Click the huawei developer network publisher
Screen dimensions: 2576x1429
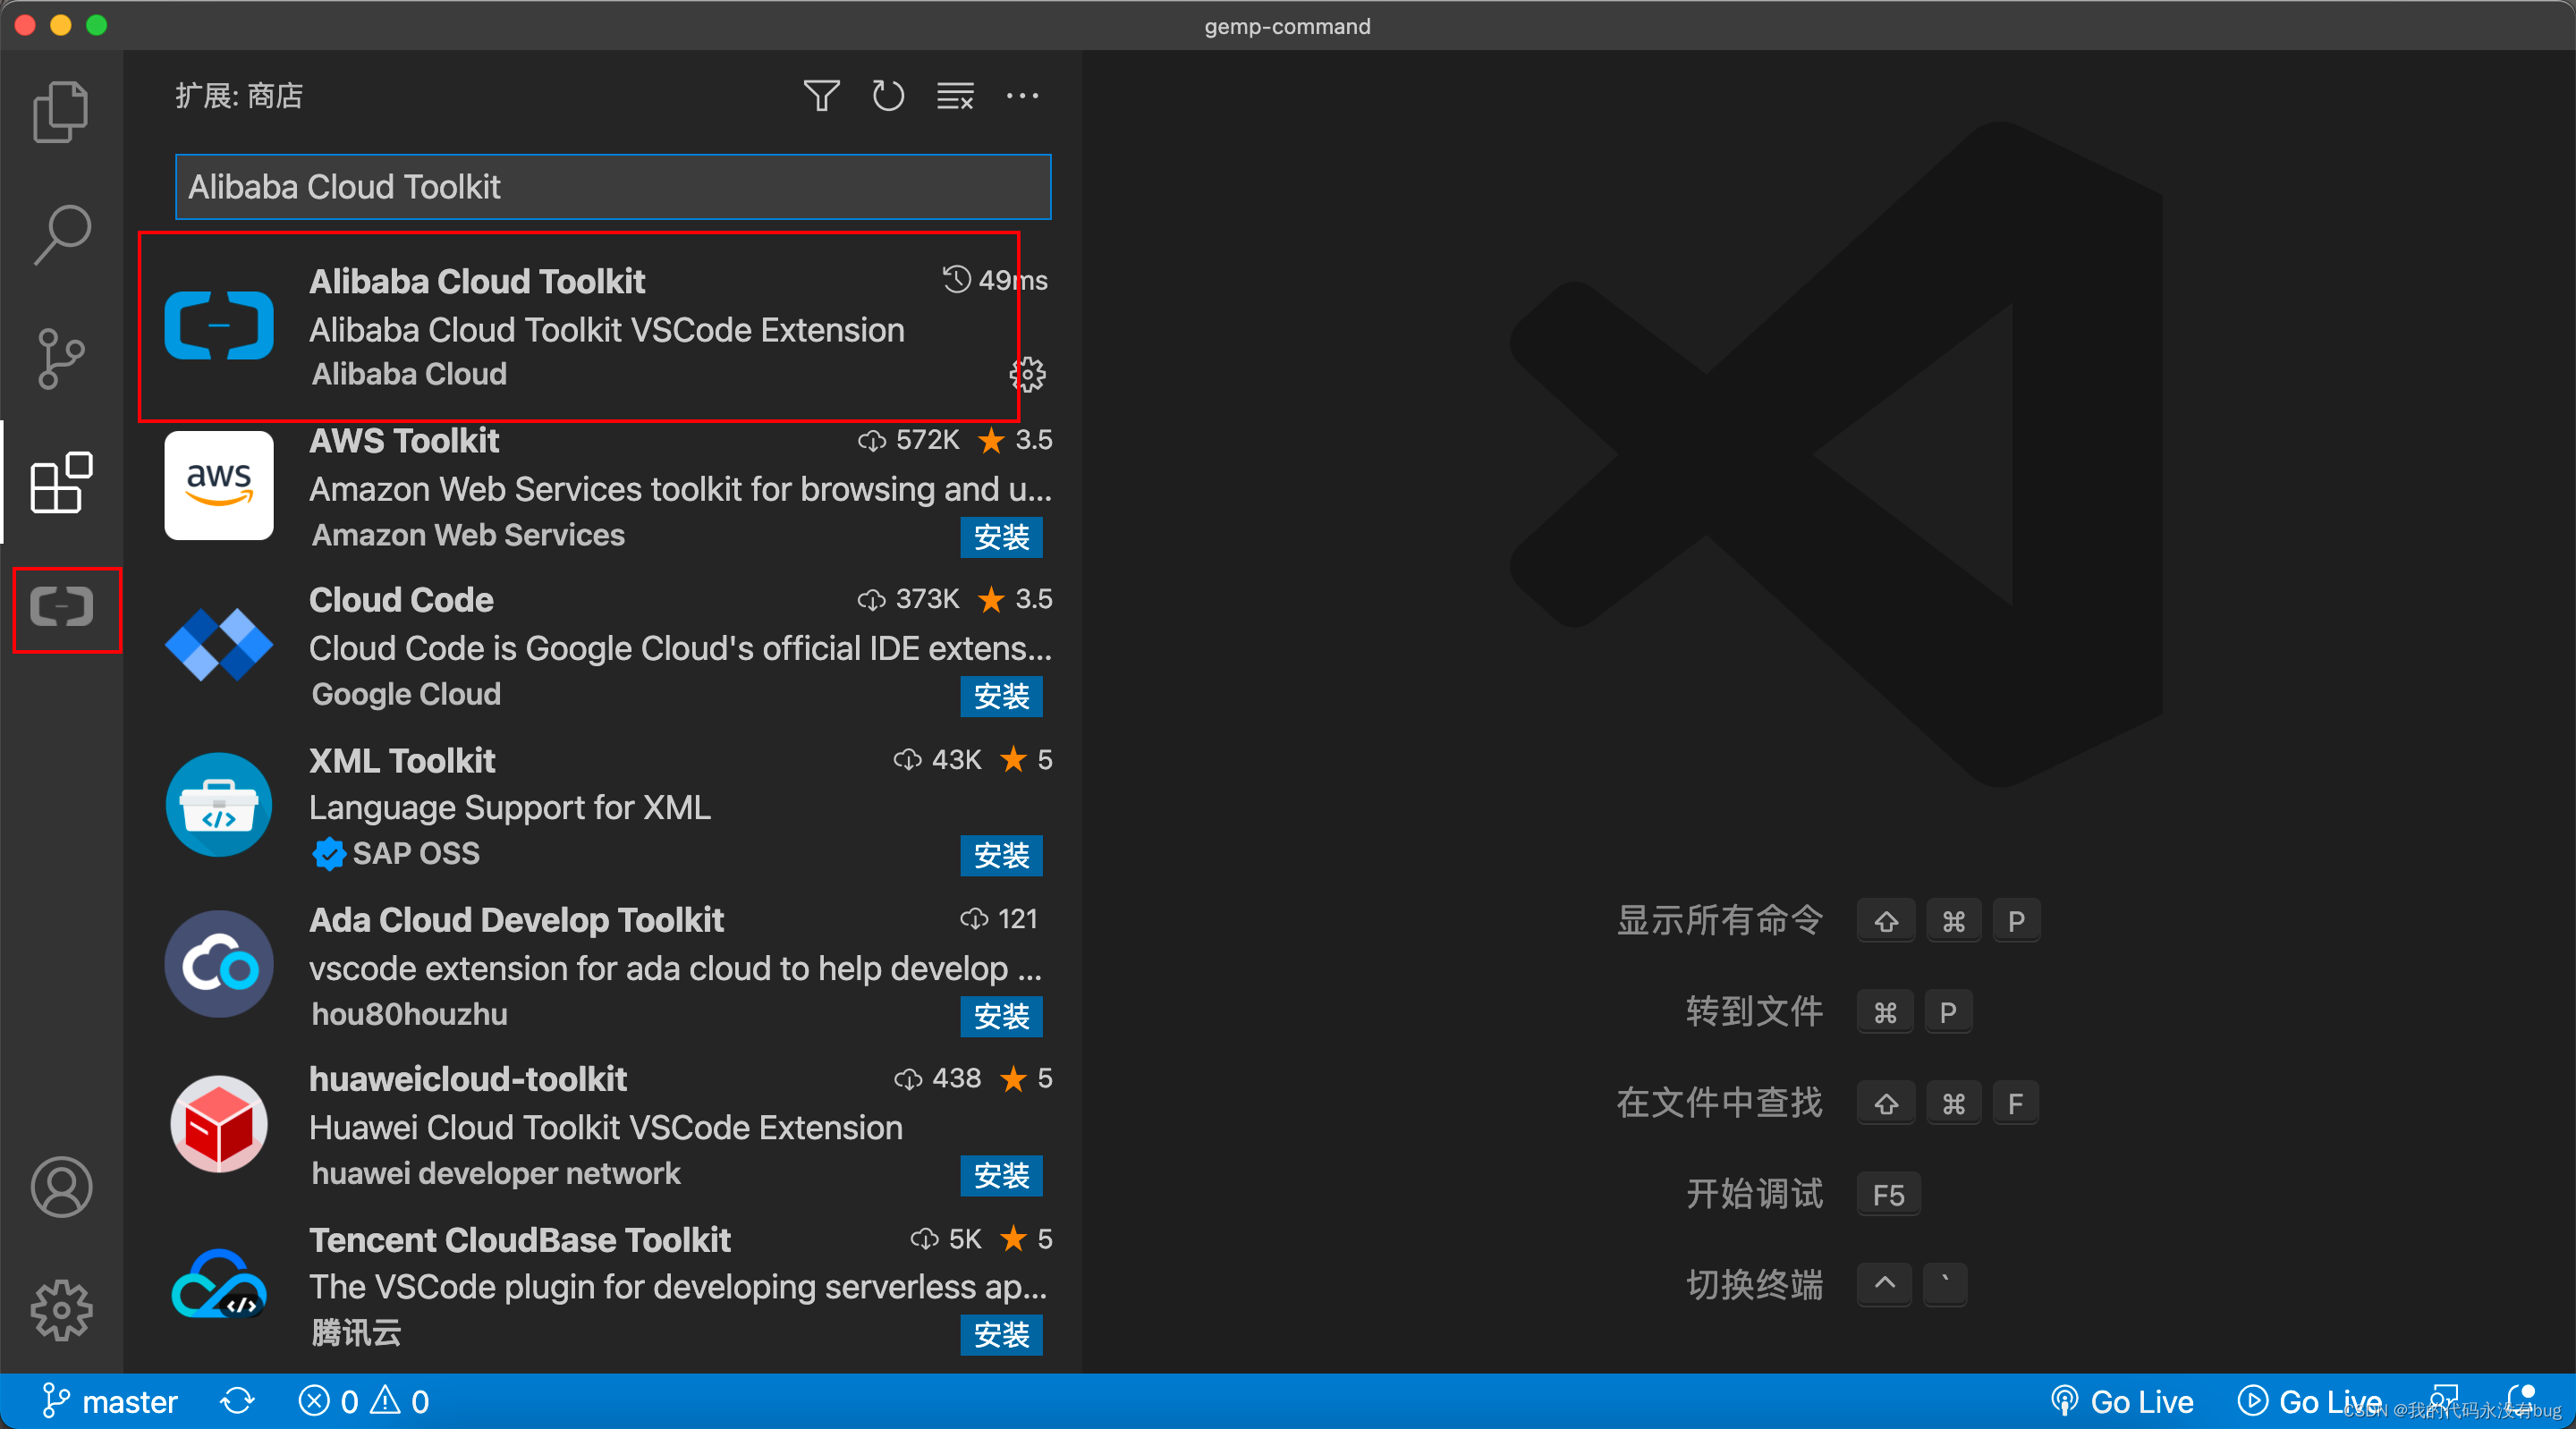(x=496, y=1173)
